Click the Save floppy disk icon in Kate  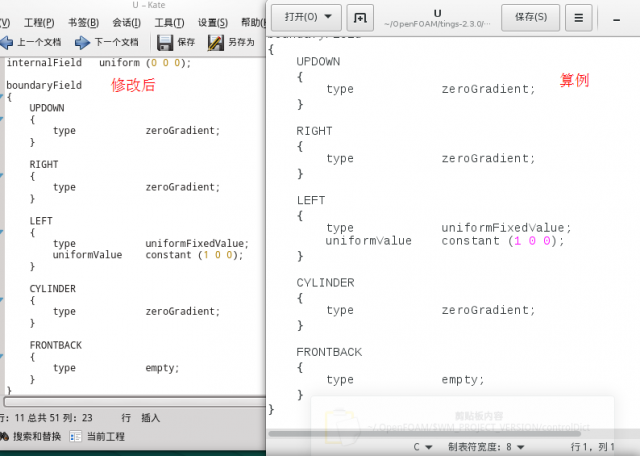click(x=165, y=42)
